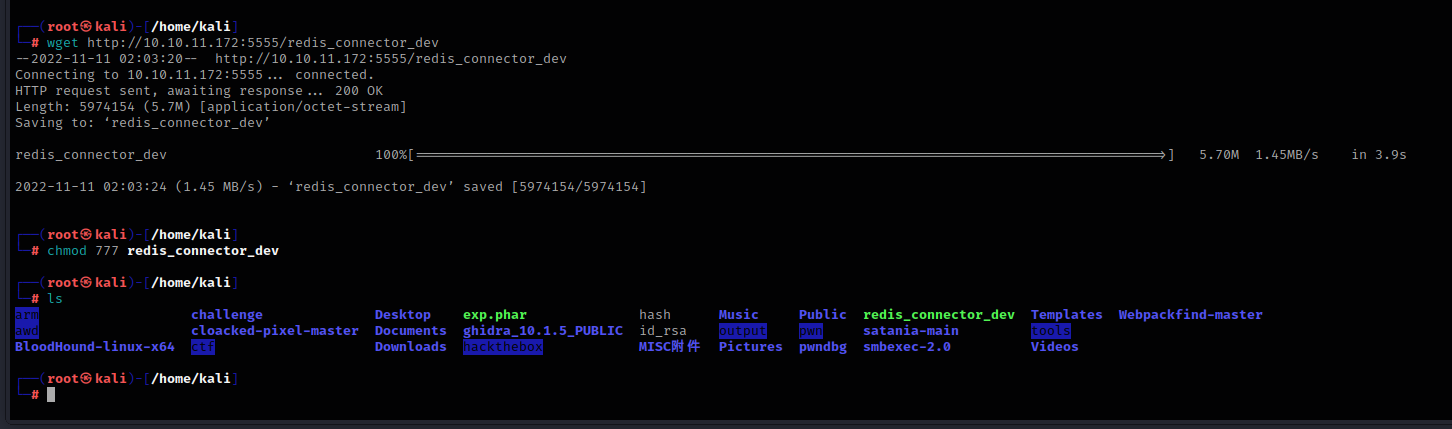Click the highlighted 'hackthebox' directory entry
Viewport: 1452px width, 429px height.
(503, 347)
